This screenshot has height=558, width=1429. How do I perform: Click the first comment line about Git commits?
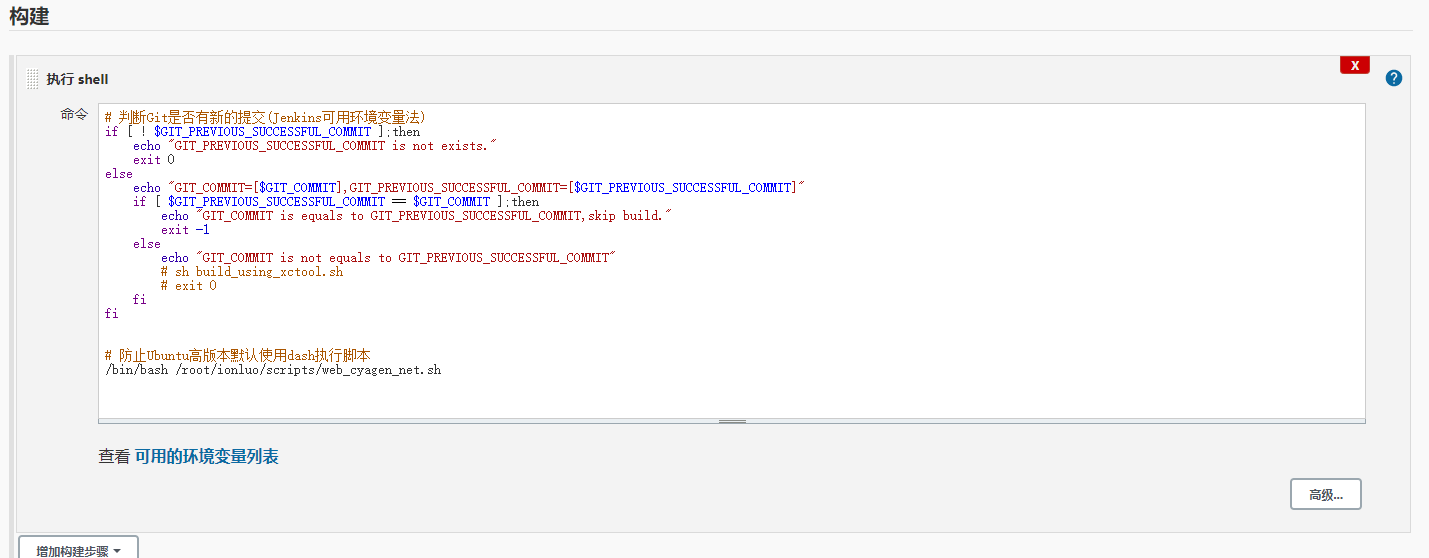pos(265,117)
